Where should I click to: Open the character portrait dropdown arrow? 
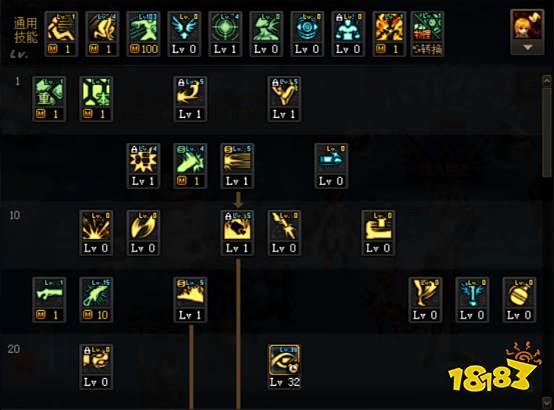[x=528, y=48]
